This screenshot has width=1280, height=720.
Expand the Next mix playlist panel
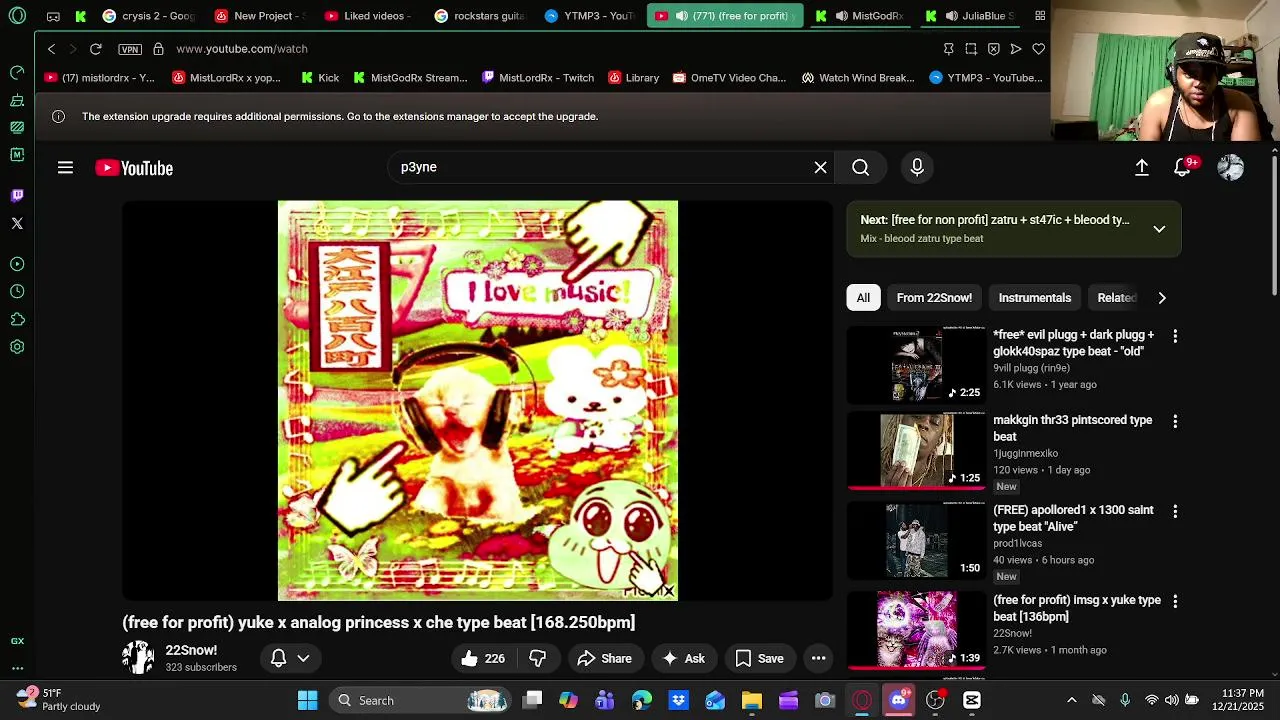pos(1159,229)
